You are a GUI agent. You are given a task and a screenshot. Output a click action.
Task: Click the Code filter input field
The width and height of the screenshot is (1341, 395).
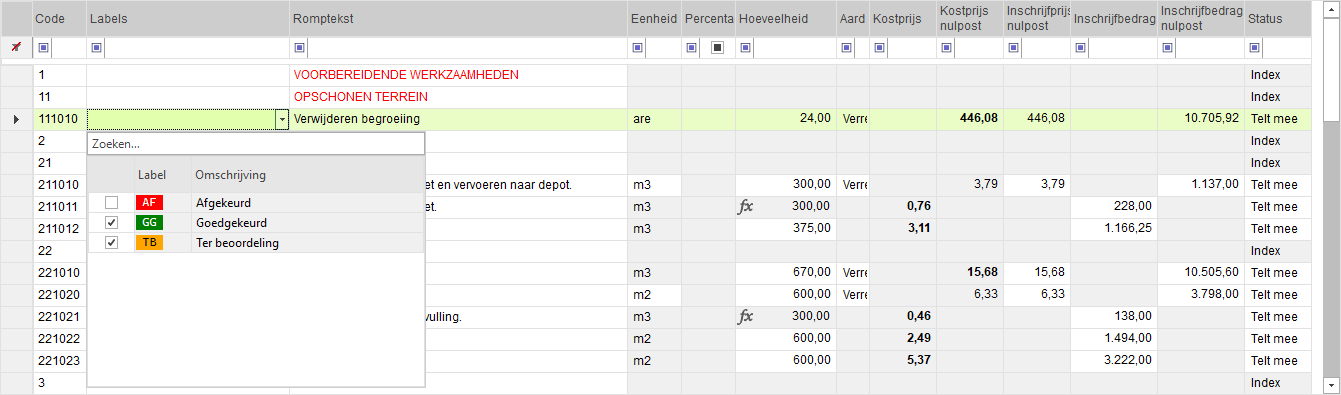click(x=68, y=48)
